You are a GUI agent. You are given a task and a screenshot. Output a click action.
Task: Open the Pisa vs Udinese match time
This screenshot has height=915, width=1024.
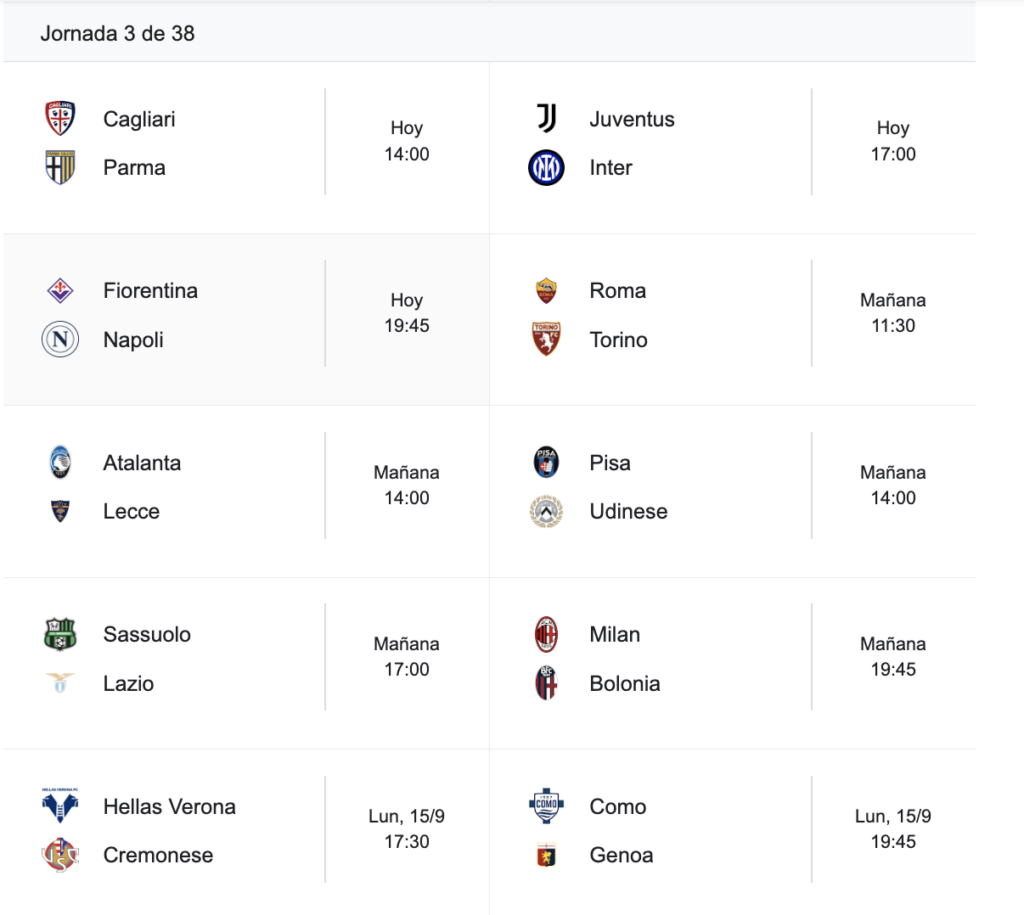click(893, 485)
